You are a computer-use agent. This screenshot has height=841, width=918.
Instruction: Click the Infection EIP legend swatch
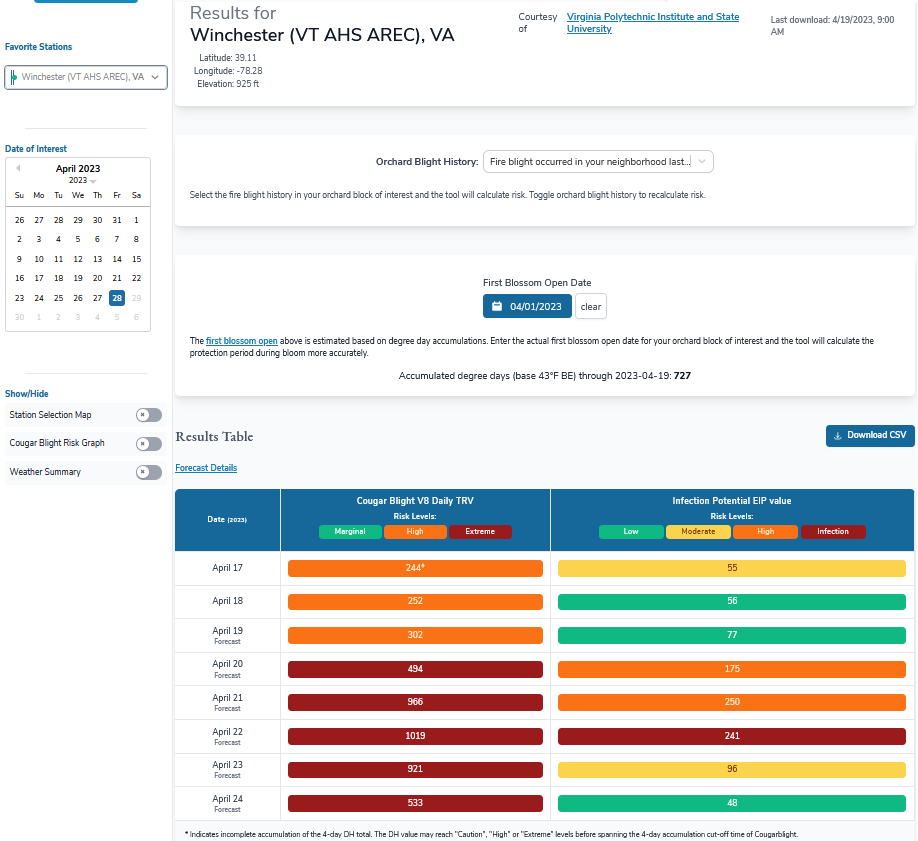(x=833, y=532)
